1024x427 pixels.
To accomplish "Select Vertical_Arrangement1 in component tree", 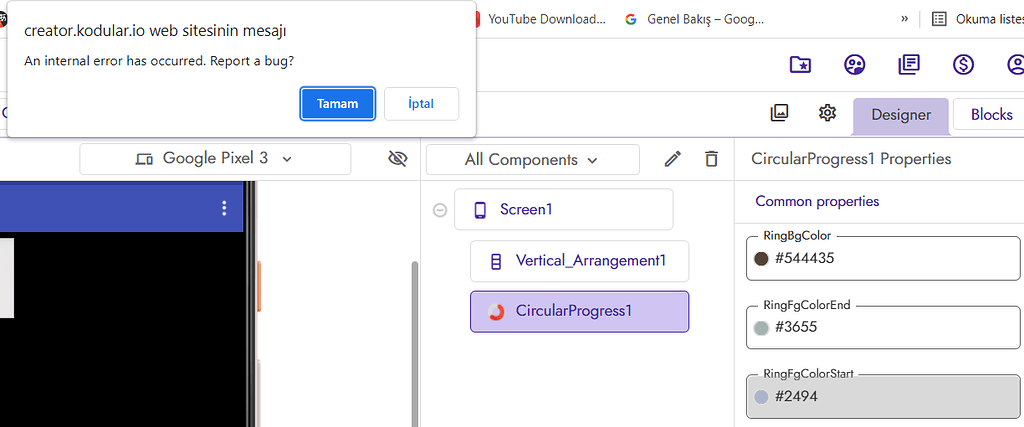I will pyautogui.click(x=579, y=261).
